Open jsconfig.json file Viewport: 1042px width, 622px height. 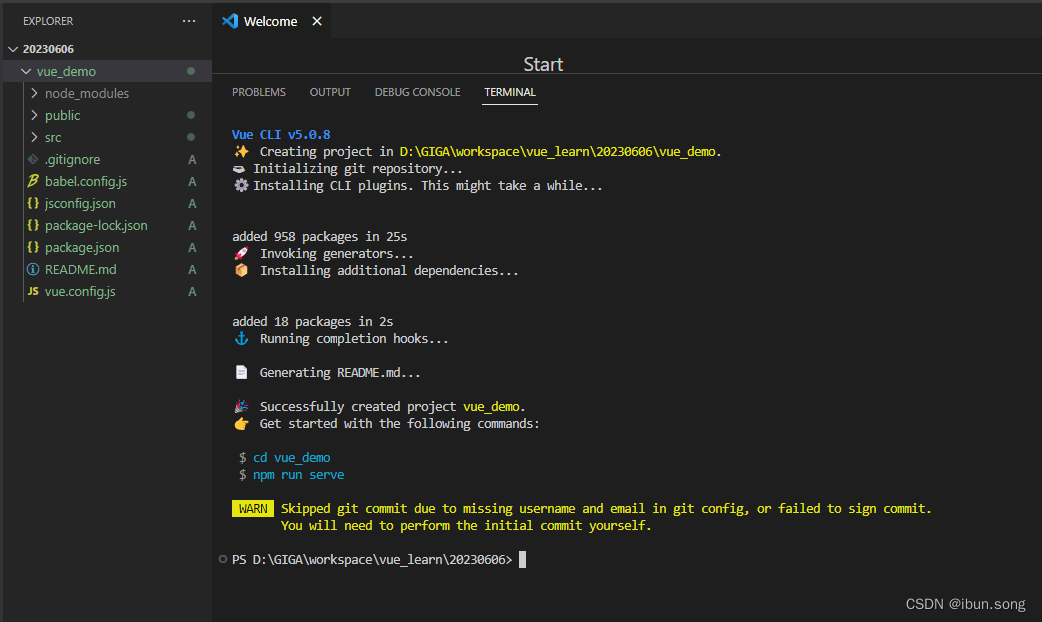(x=80, y=203)
